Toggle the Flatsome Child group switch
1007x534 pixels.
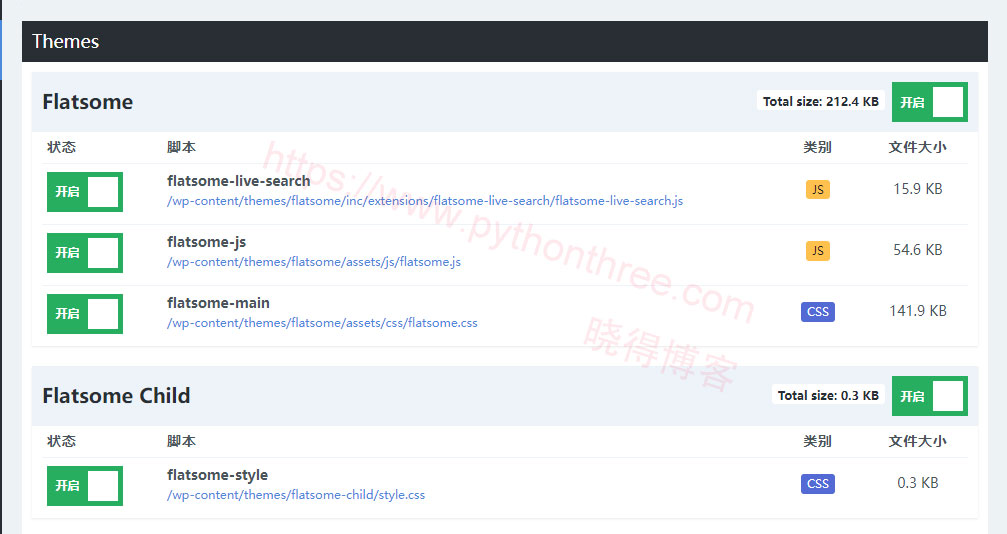click(x=929, y=396)
